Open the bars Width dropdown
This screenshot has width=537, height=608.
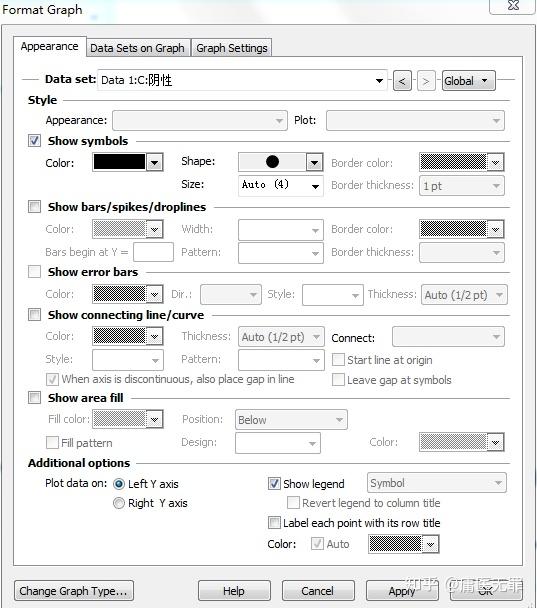281,230
